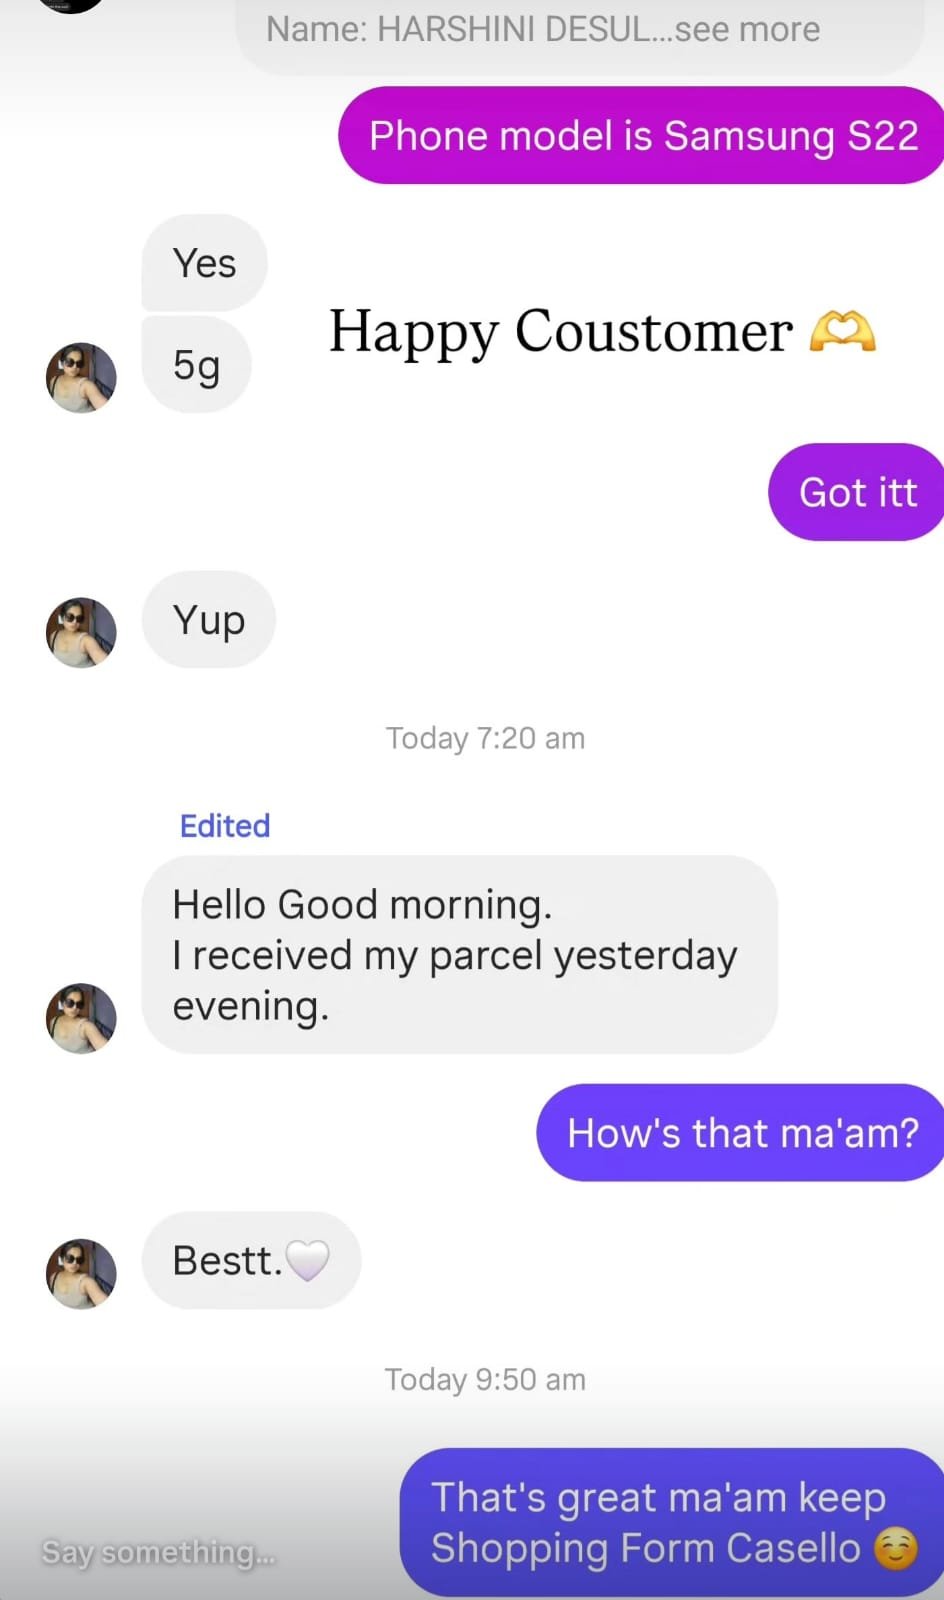Image resolution: width=944 pixels, height=1600 pixels.
Task: Select the "Hello Good morning" message bubble
Action: coord(460,954)
